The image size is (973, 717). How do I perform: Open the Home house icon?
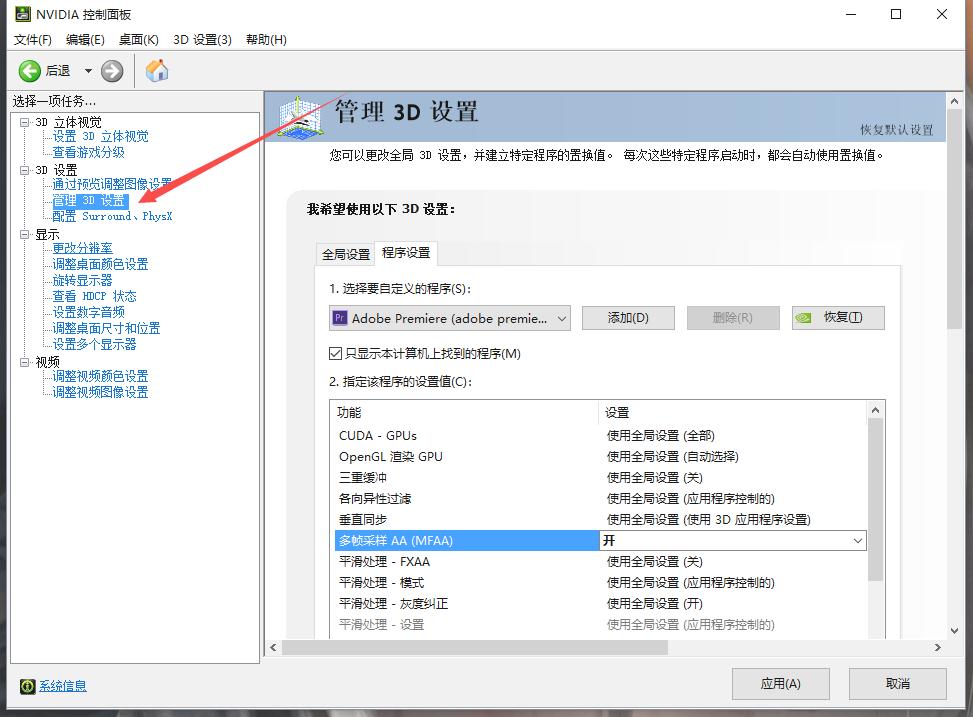coord(157,70)
